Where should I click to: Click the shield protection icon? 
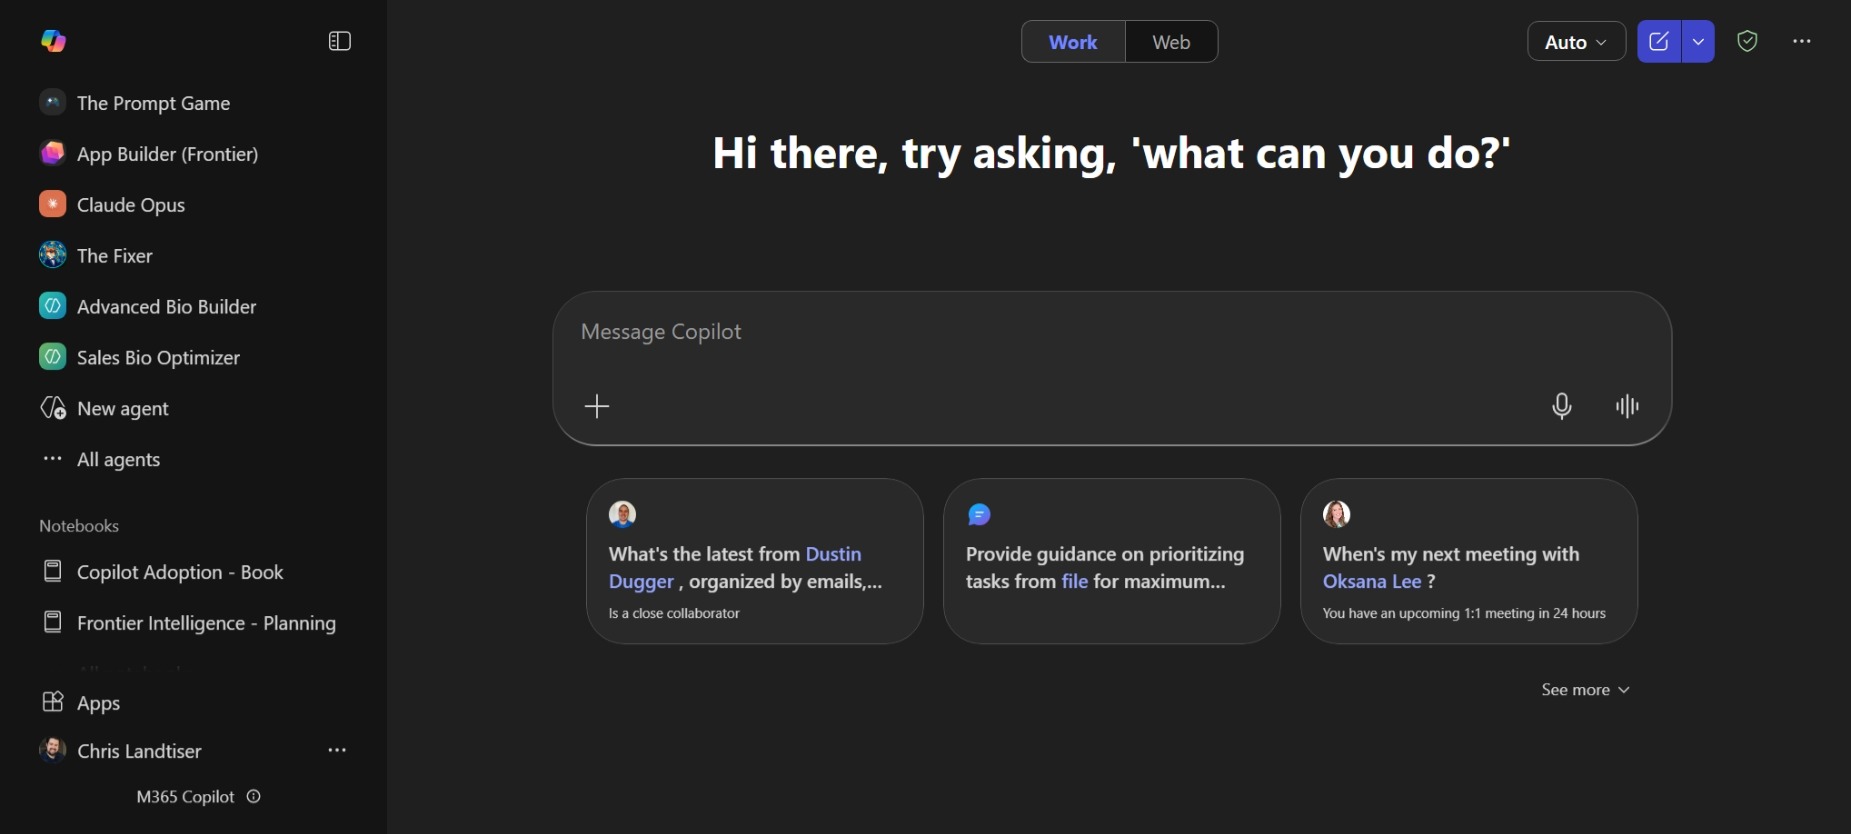coord(1747,41)
